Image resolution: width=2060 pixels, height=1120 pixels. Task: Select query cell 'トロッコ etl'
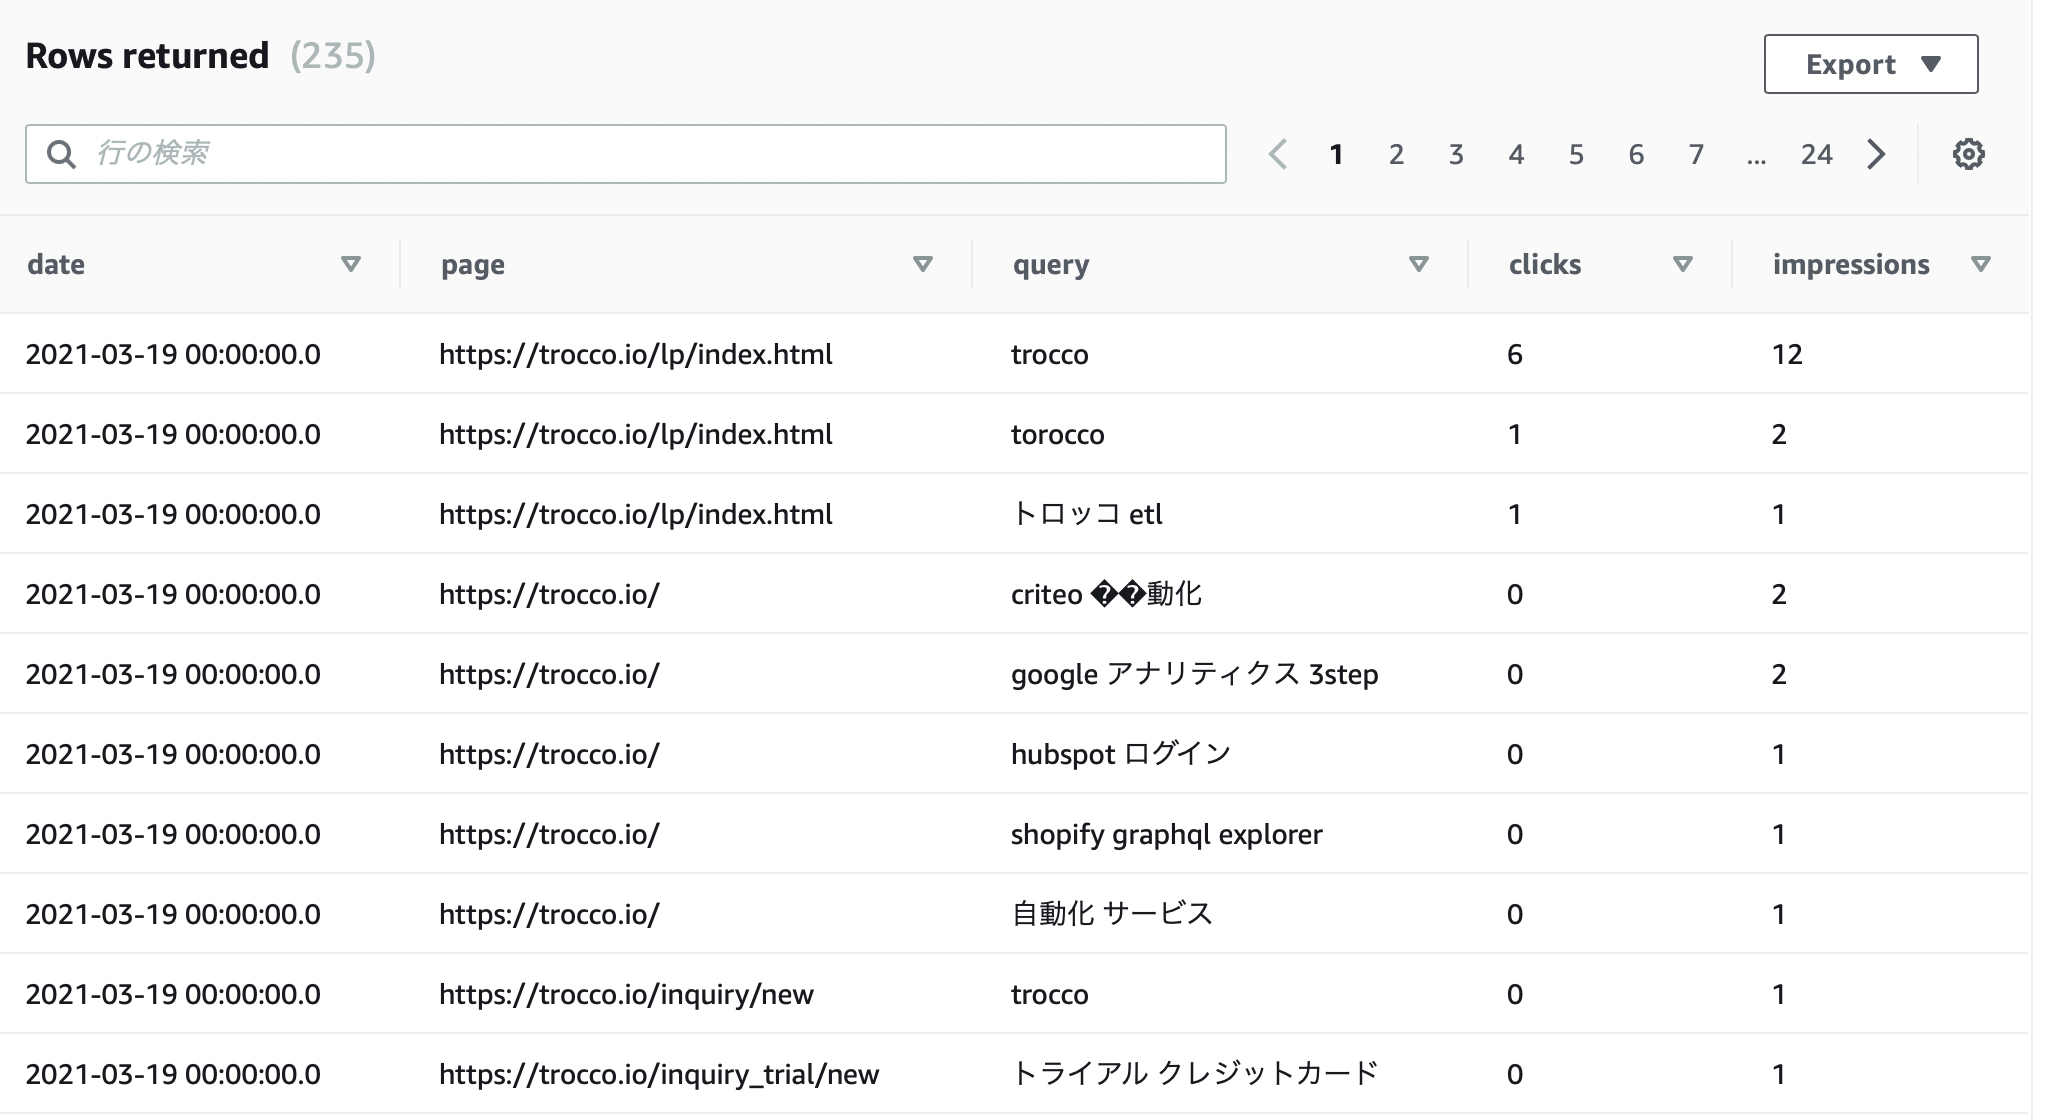pyautogui.click(x=1086, y=514)
